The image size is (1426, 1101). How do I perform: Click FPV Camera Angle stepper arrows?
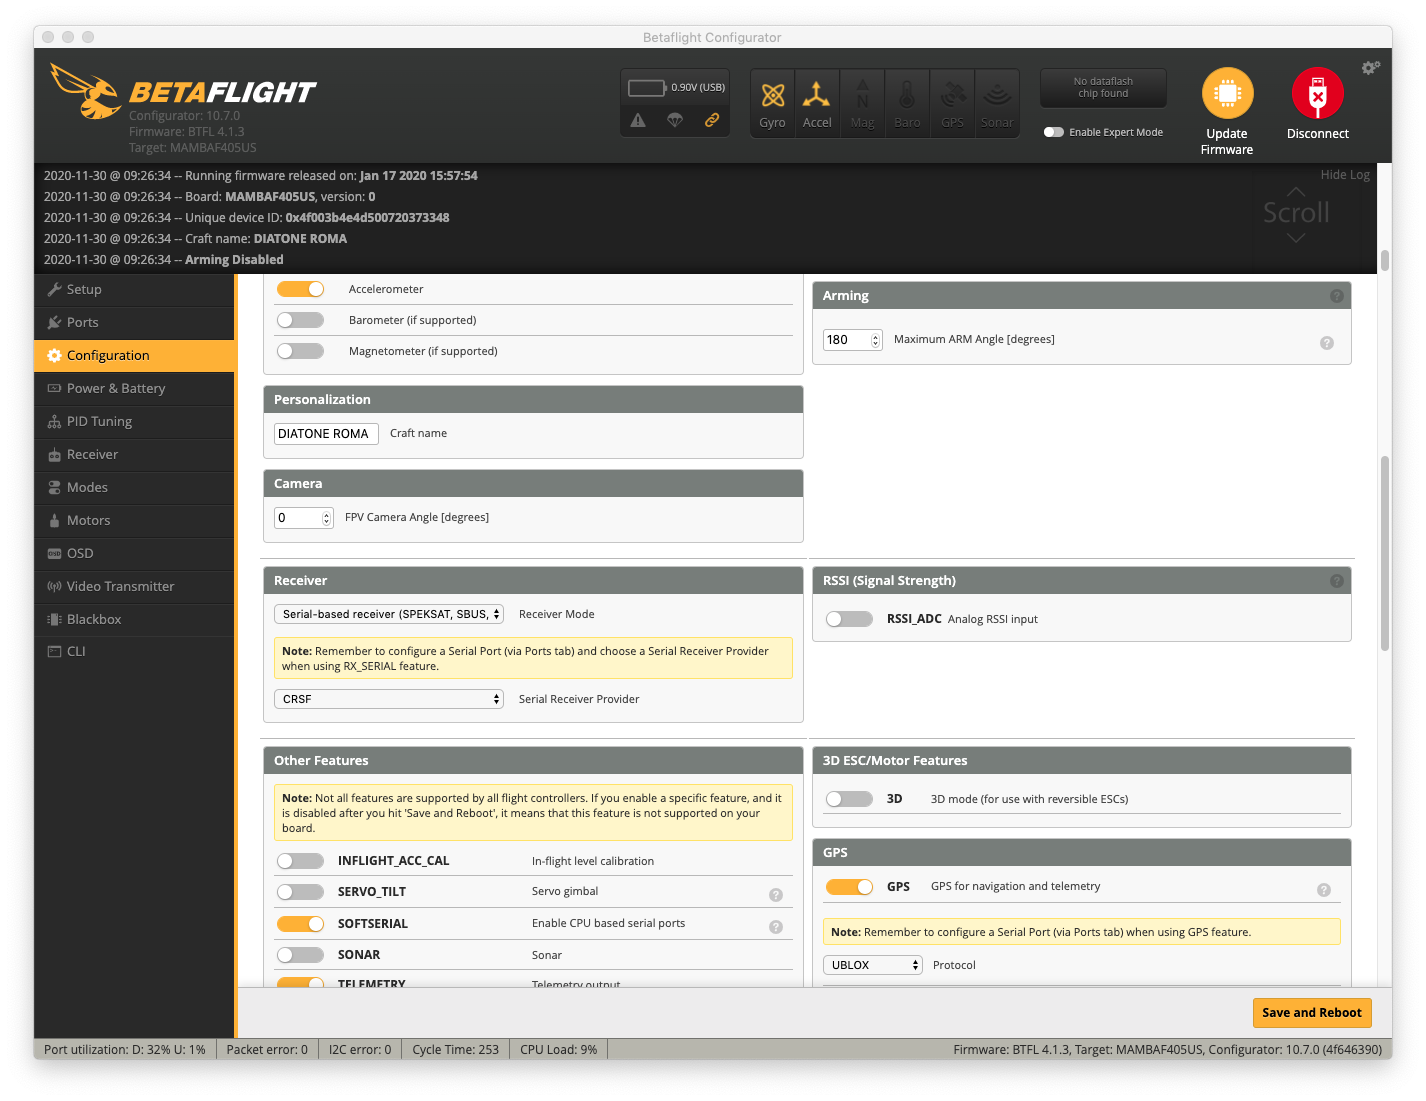(327, 518)
